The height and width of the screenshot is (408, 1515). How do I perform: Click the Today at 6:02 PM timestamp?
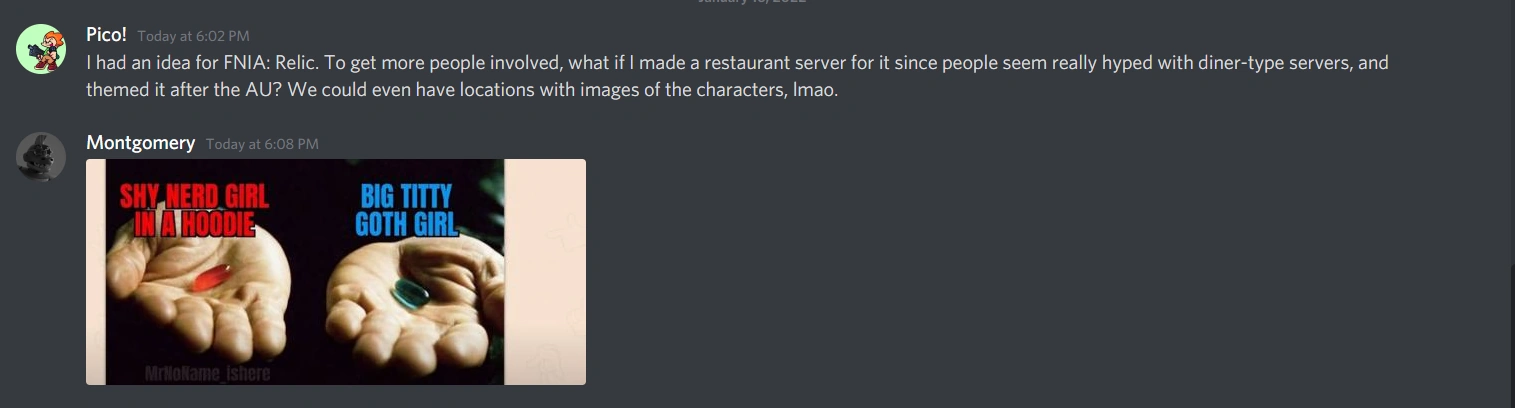193,36
